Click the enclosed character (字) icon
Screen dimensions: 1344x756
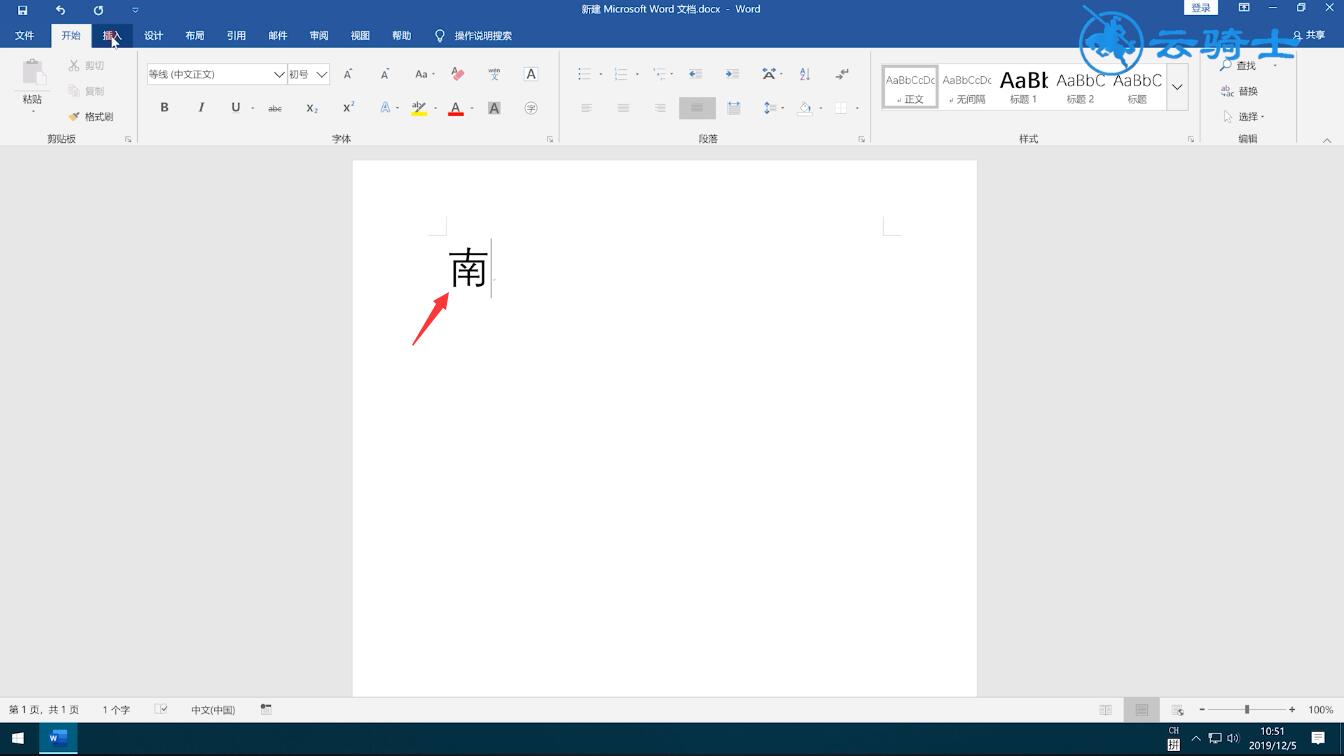click(x=531, y=108)
